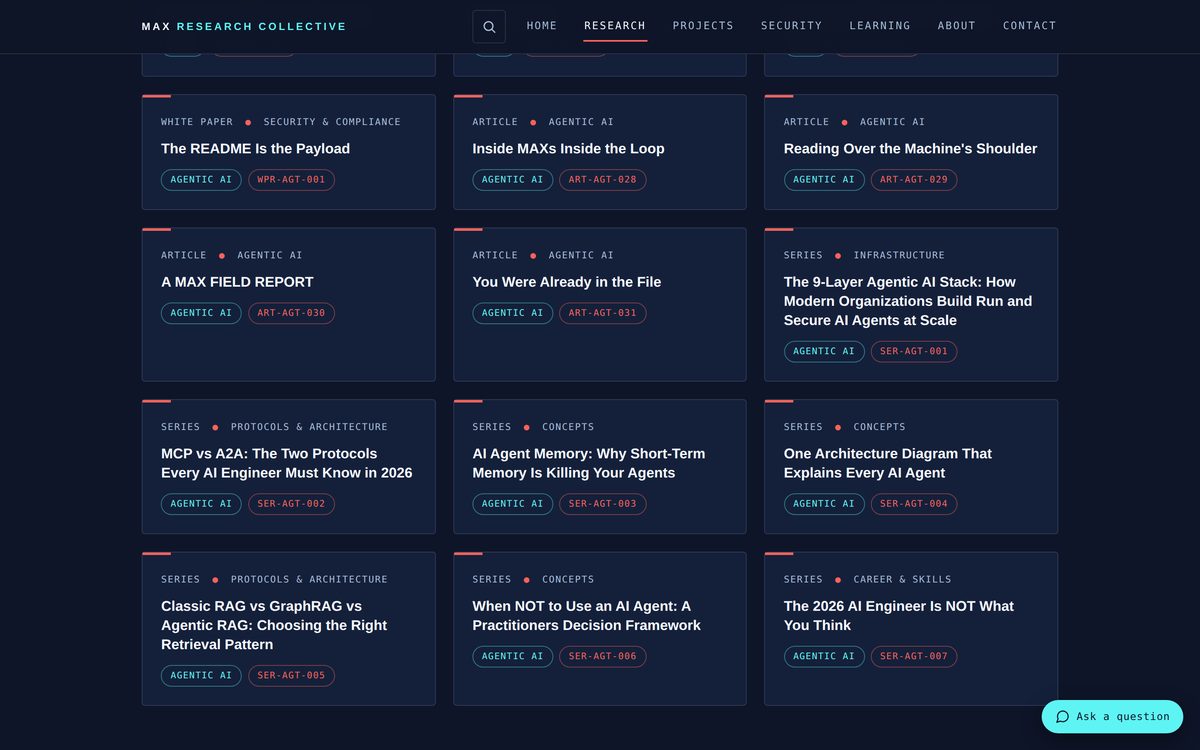The image size is (1200, 750).
Task: Go to the Contact page
Action: pyautogui.click(x=1030, y=26)
